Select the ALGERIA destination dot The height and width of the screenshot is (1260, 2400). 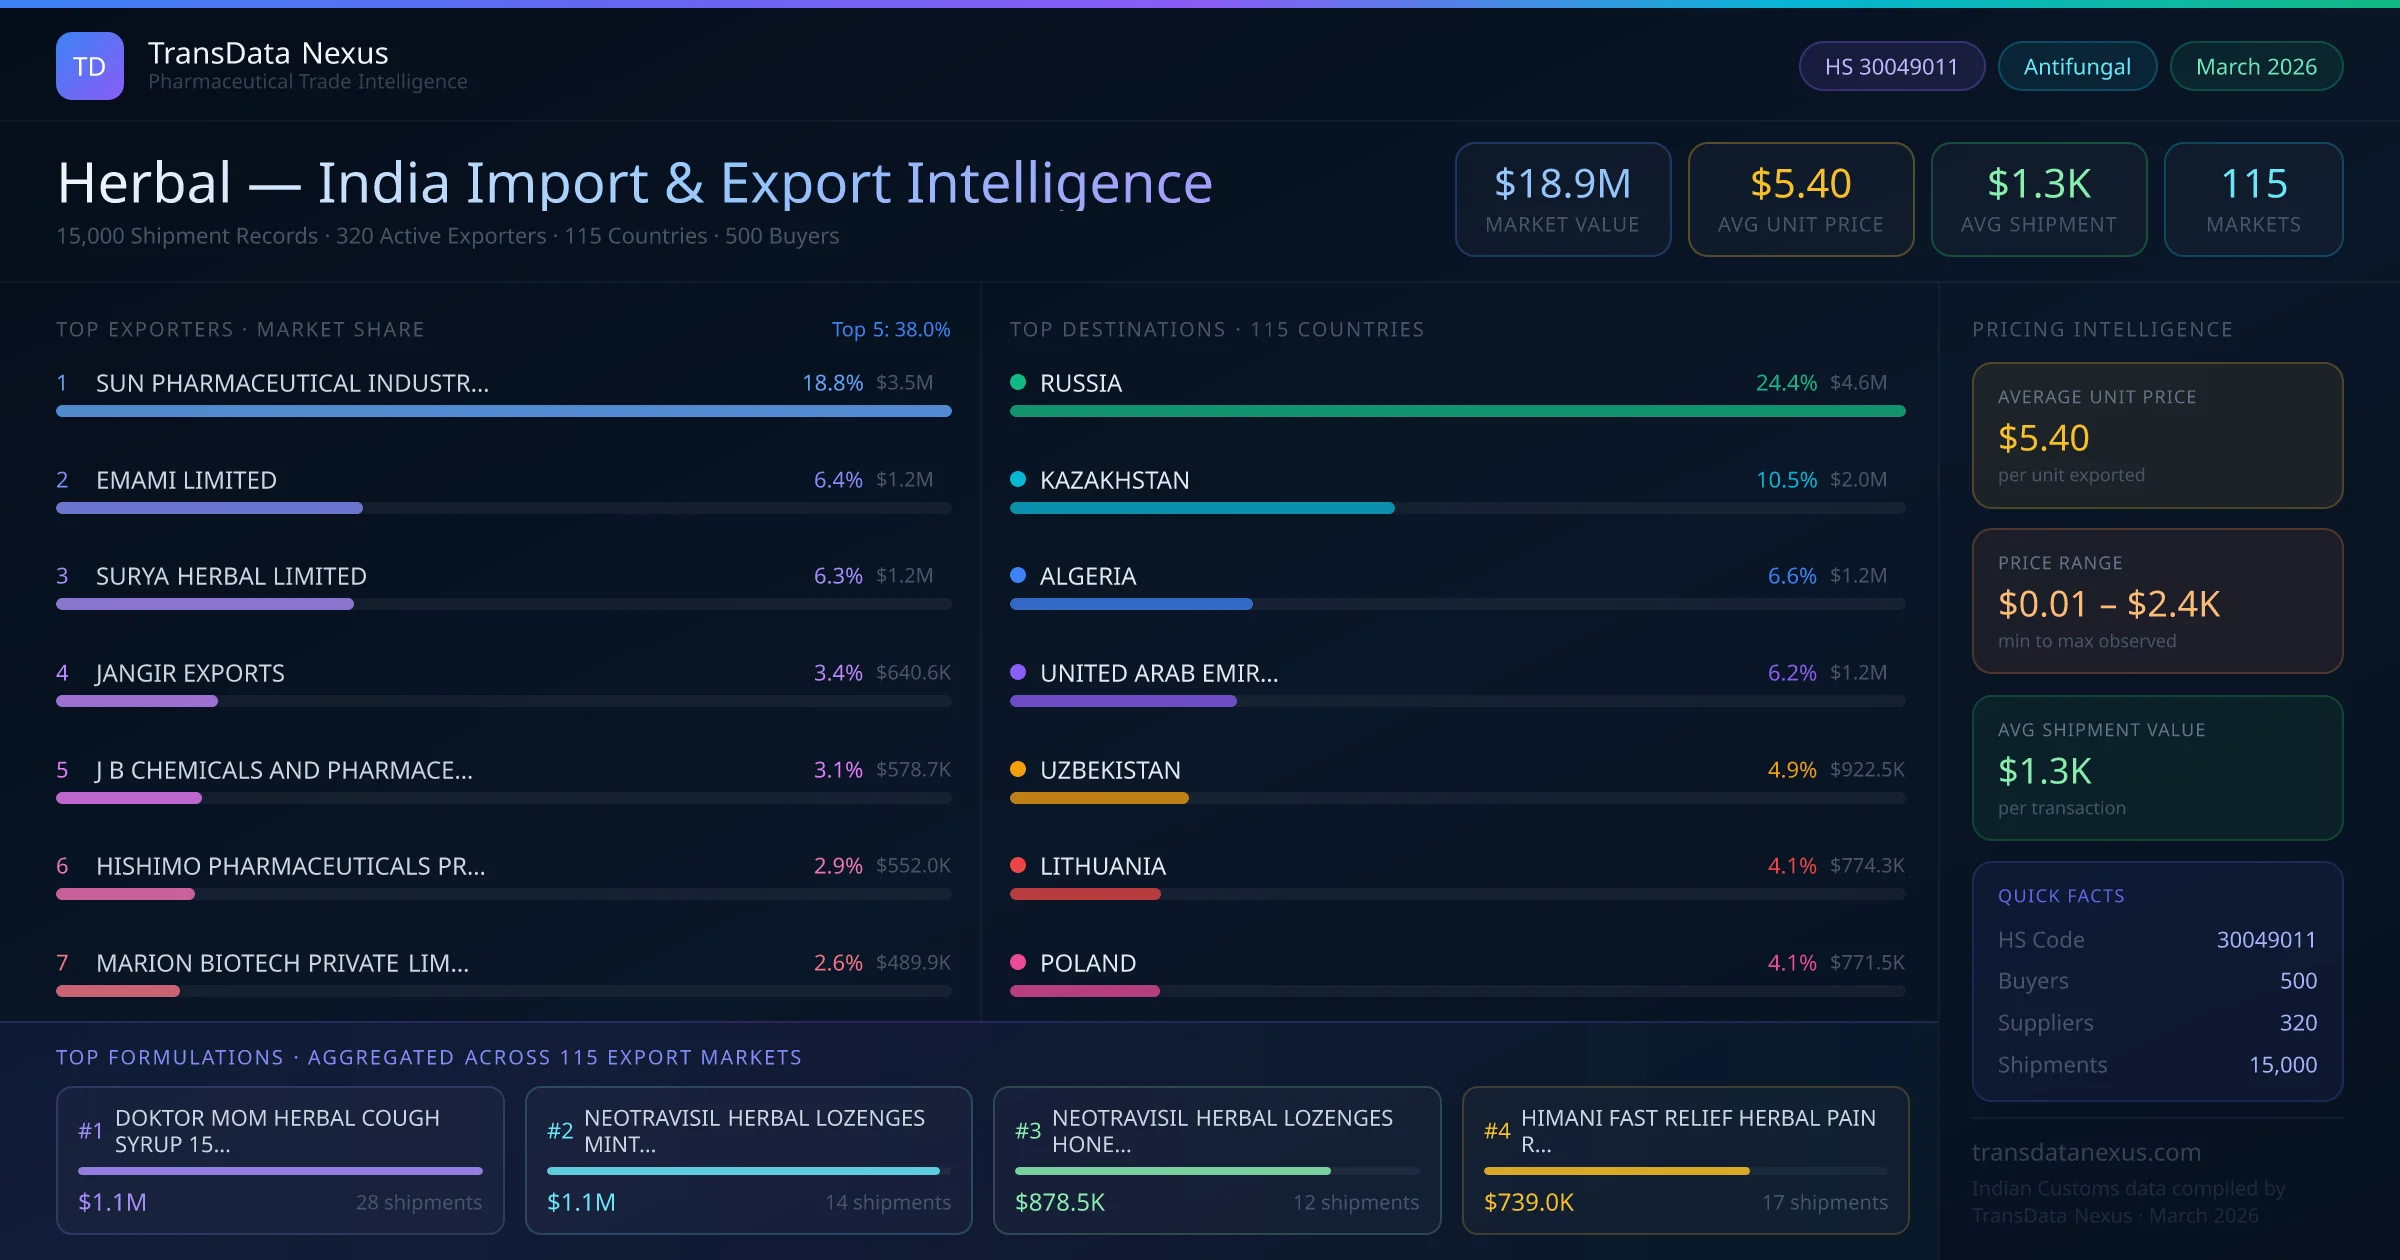[x=1018, y=575]
